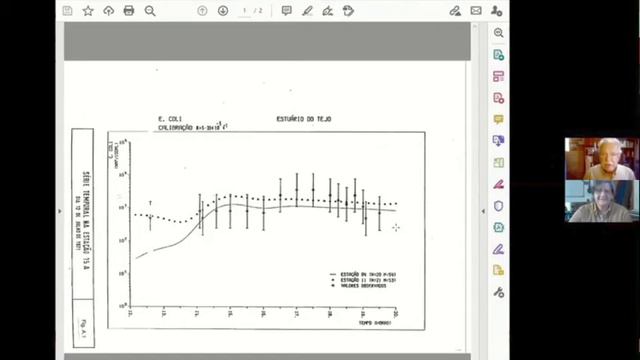
Task: Click the Save file icon in Acrobat toolbar
Action: tap(68, 11)
